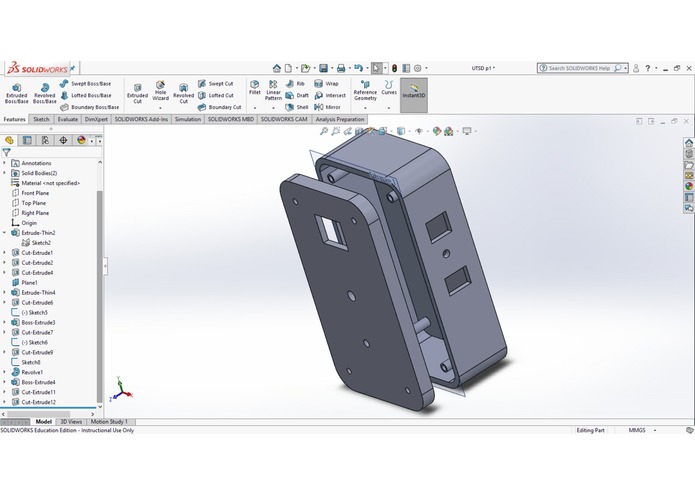Click the Home icon in top toolbar
Viewport: 695px width, 494px height.
coord(277,68)
